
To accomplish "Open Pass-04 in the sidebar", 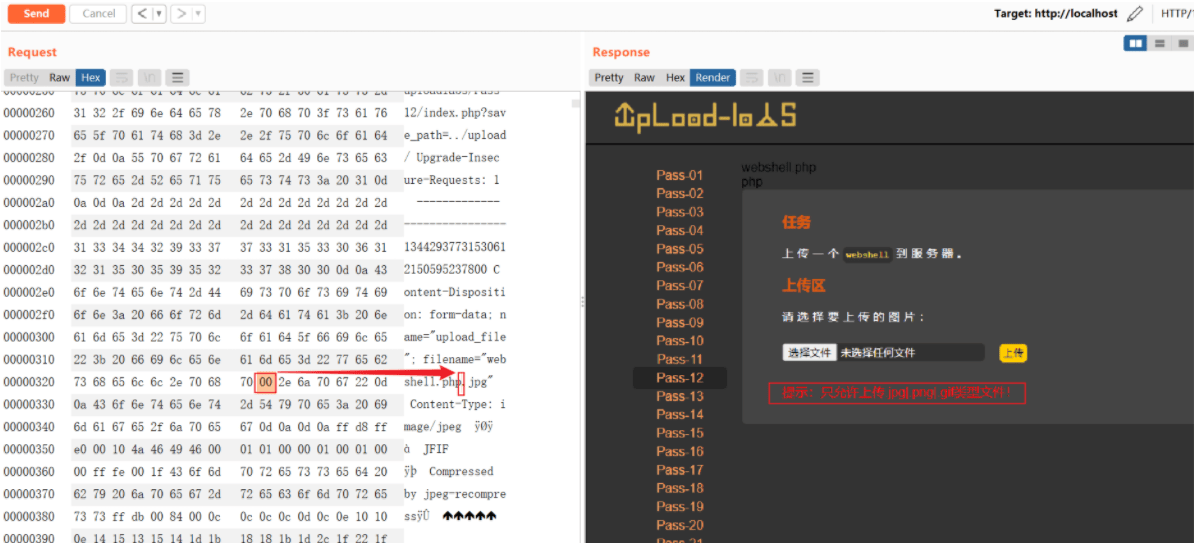I will [x=680, y=230].
